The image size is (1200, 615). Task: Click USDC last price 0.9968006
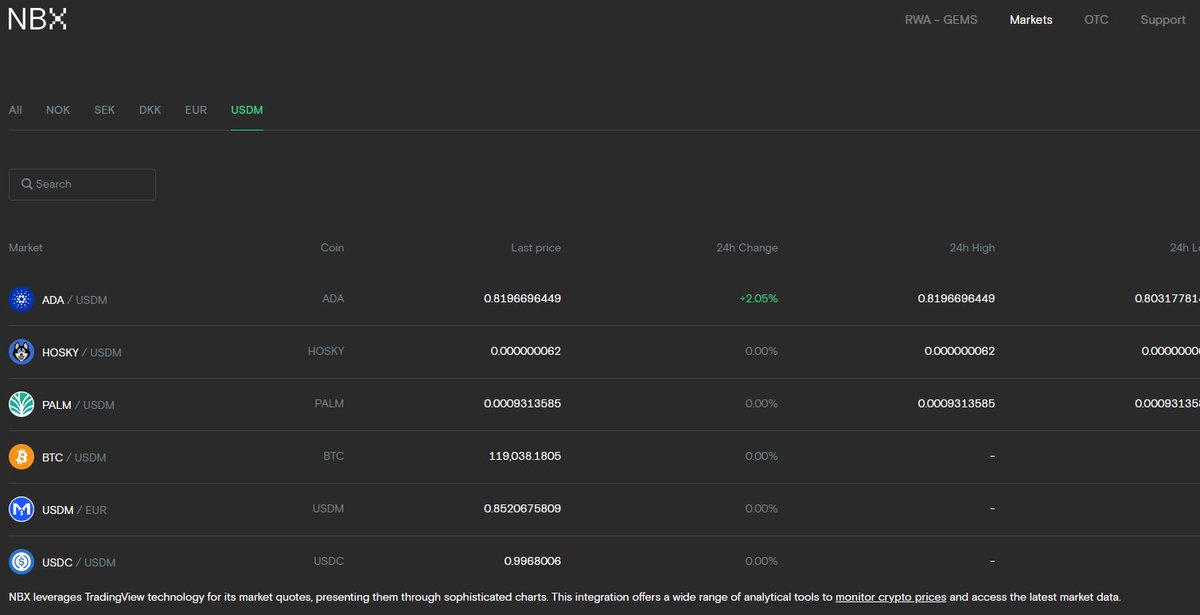point(532,561)
